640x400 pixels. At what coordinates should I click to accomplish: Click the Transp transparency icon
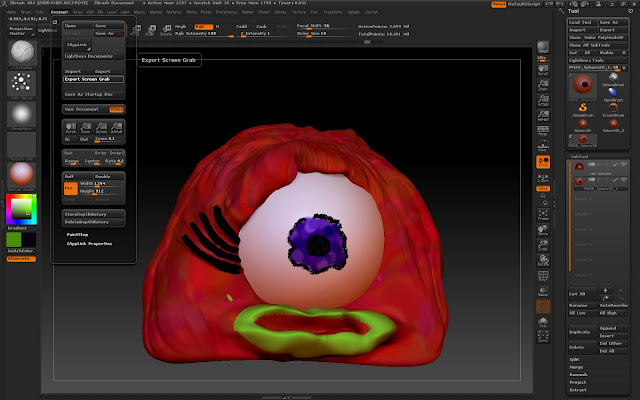coord(543,291)
